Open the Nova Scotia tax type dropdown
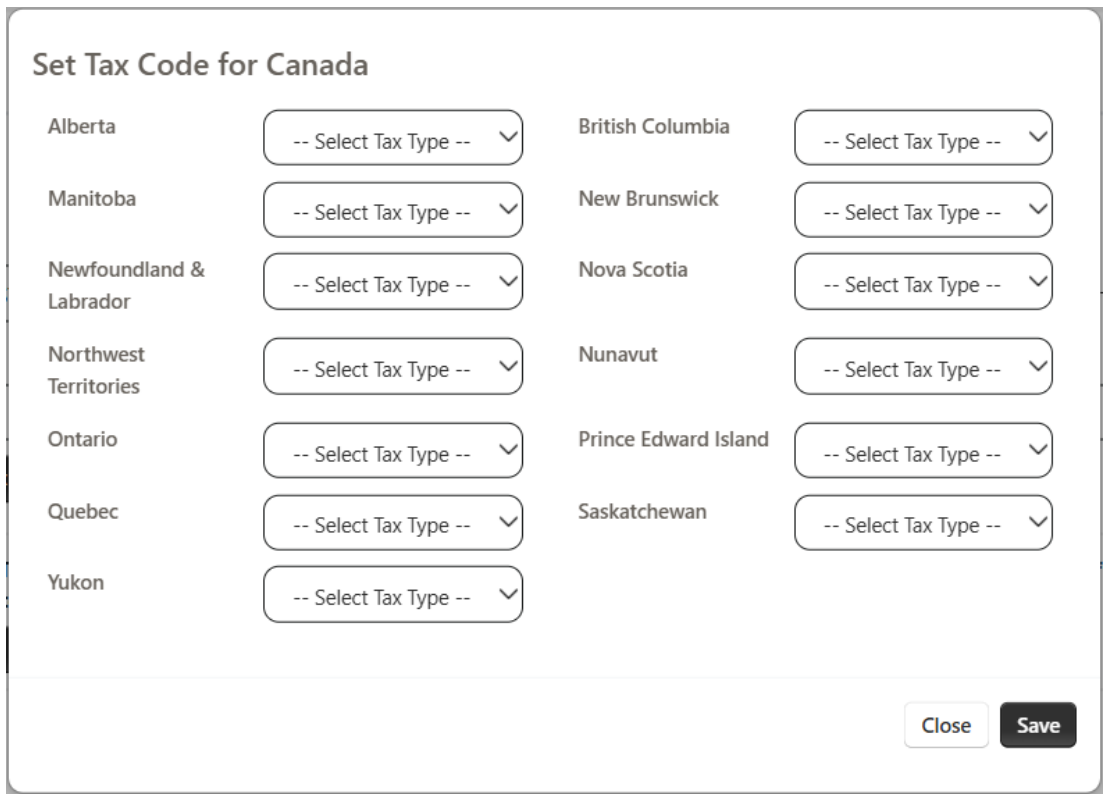The width and height of the screenshot is (1105, 794). [x=923, y=282]
